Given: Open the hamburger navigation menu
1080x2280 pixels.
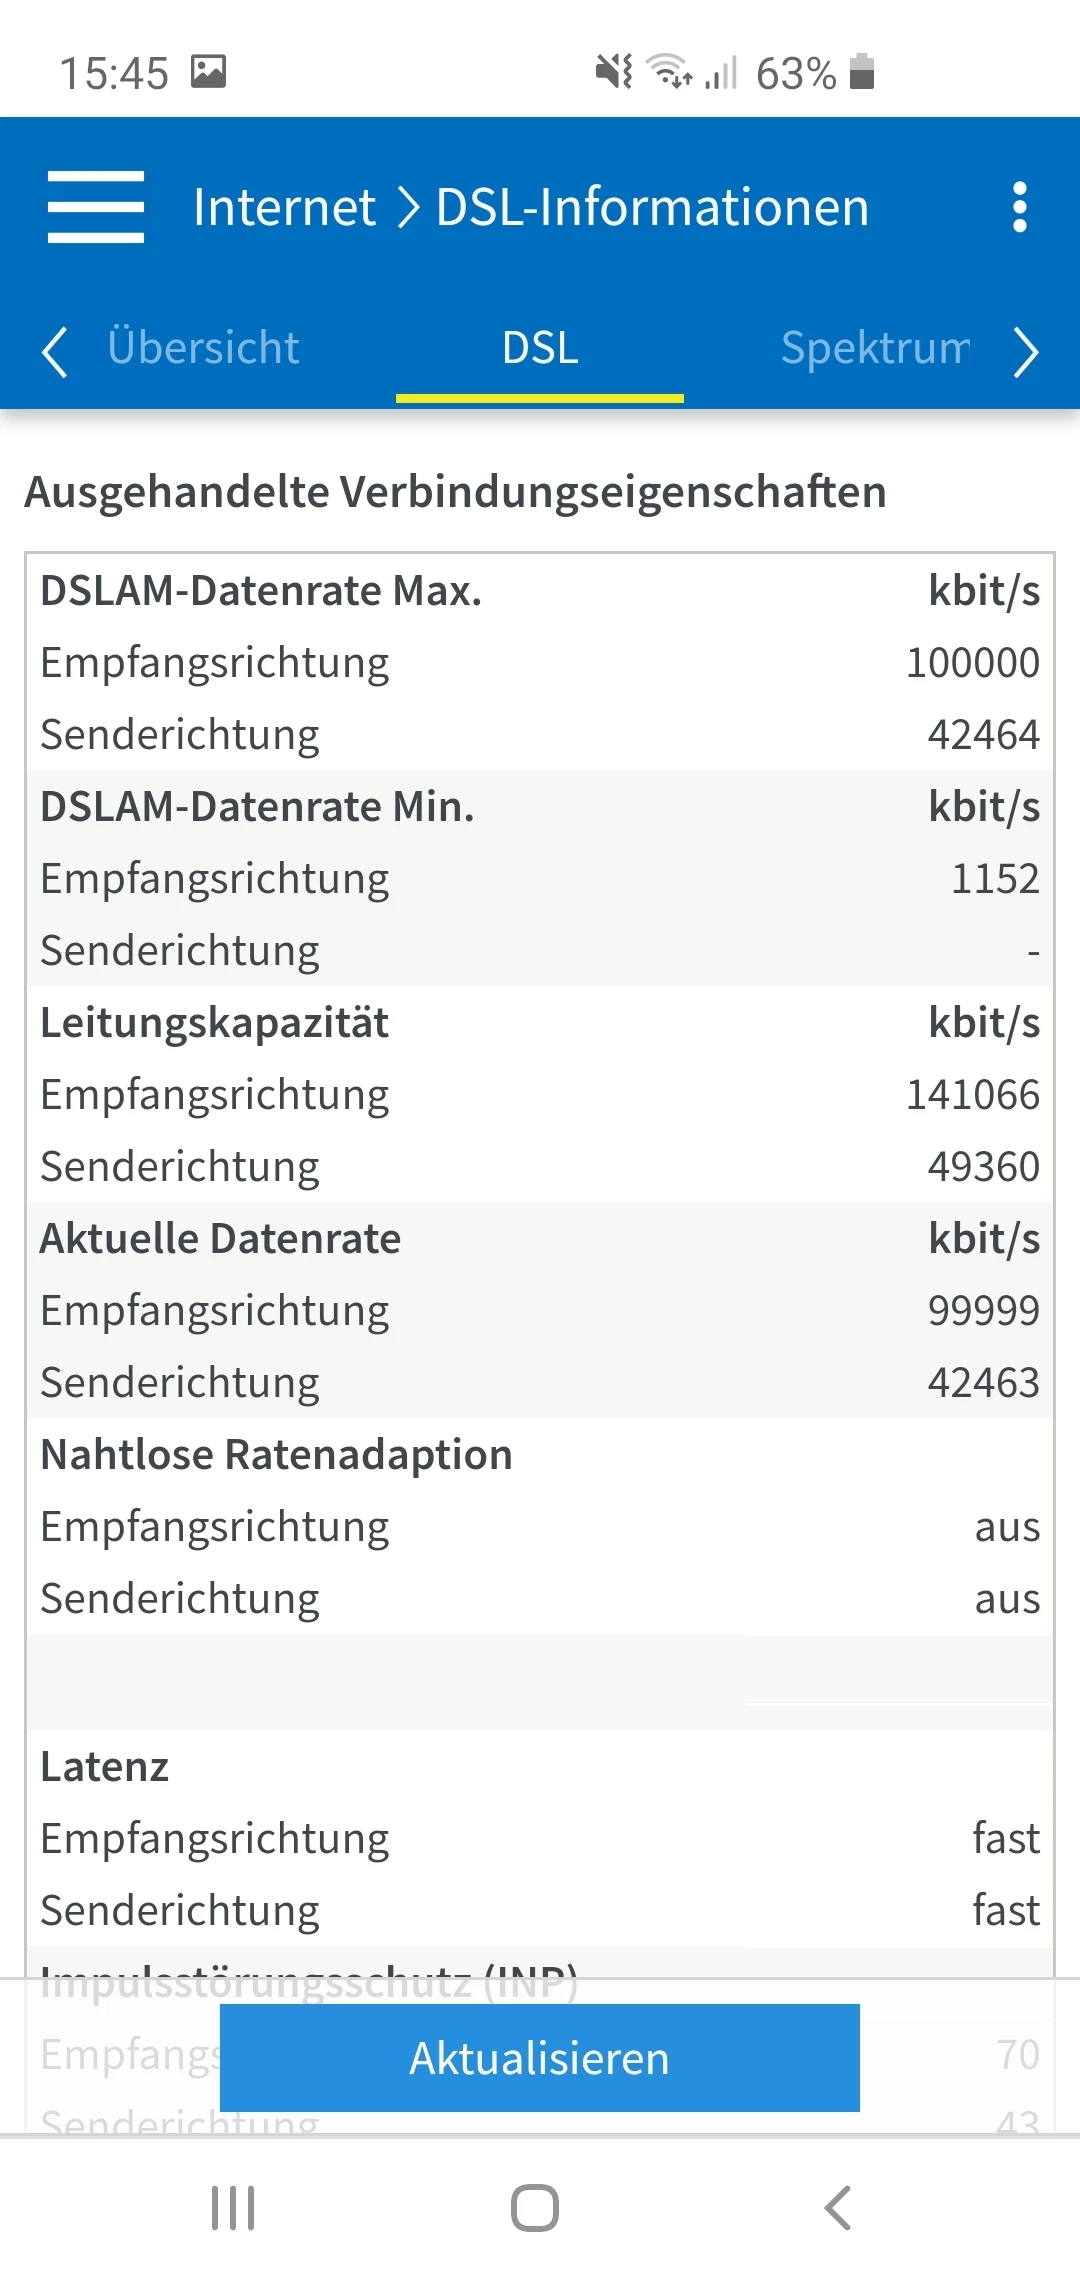Looking at the screenshot, I should point(96,207).
